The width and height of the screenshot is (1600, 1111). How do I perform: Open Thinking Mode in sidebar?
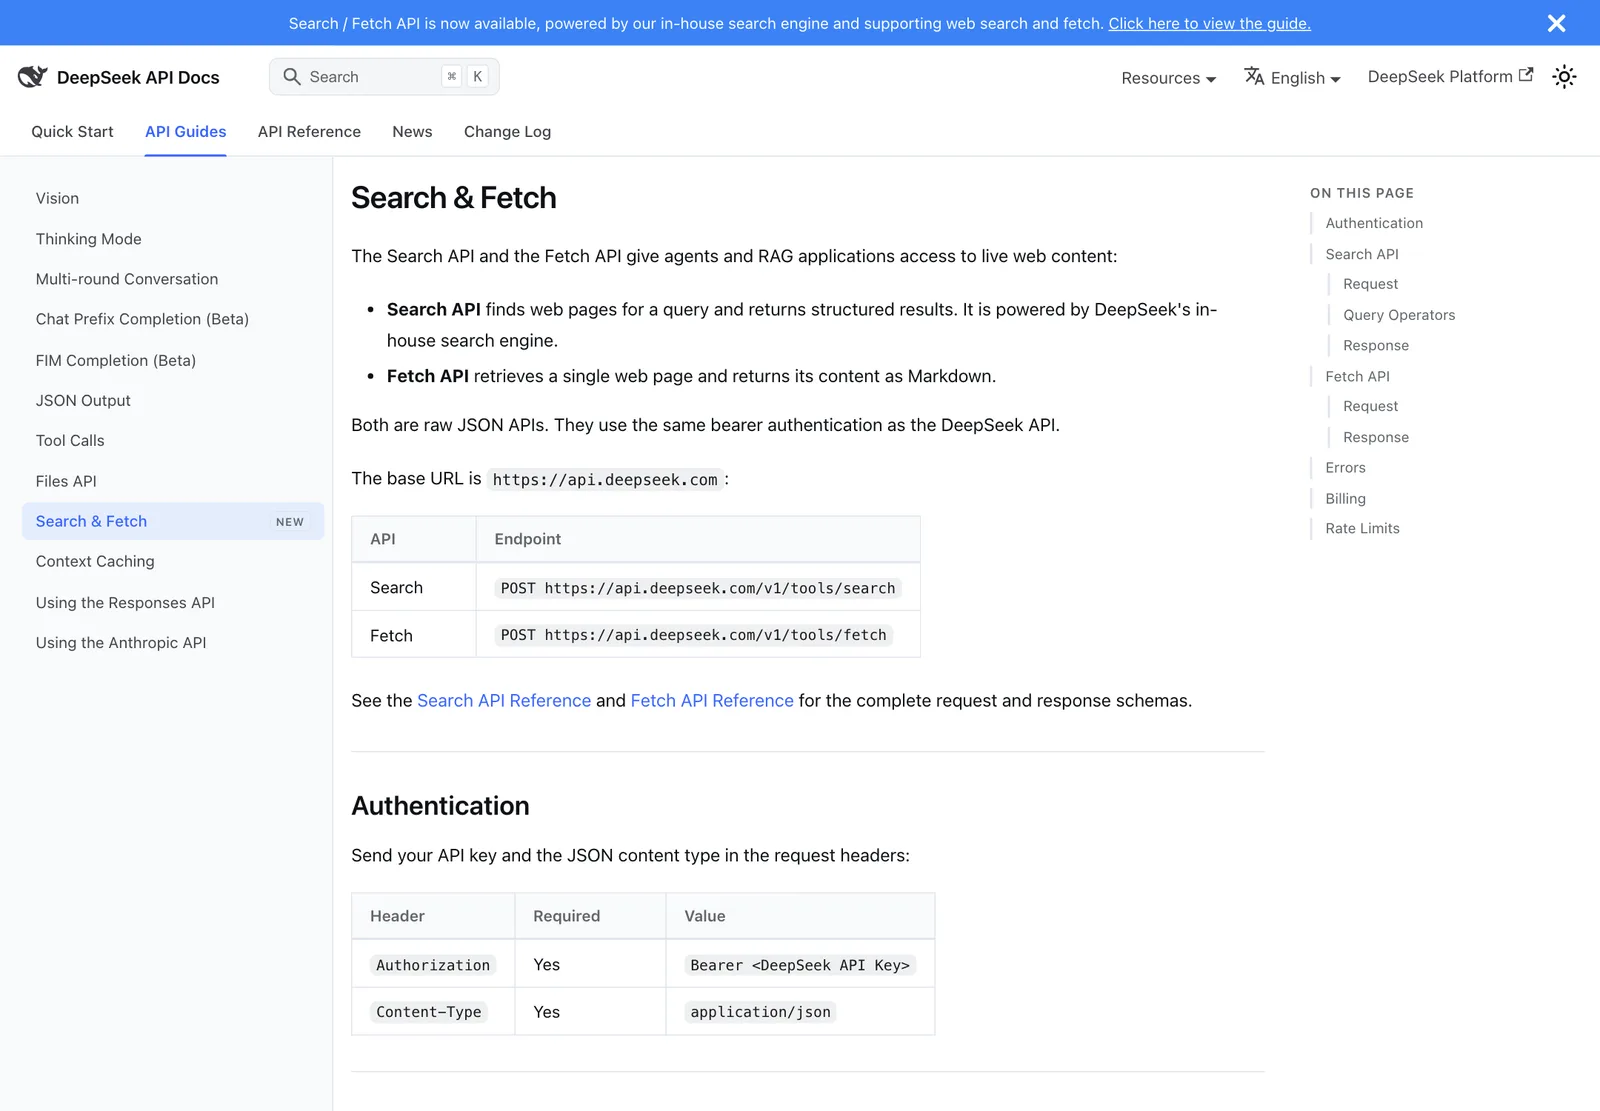[88, 239]
